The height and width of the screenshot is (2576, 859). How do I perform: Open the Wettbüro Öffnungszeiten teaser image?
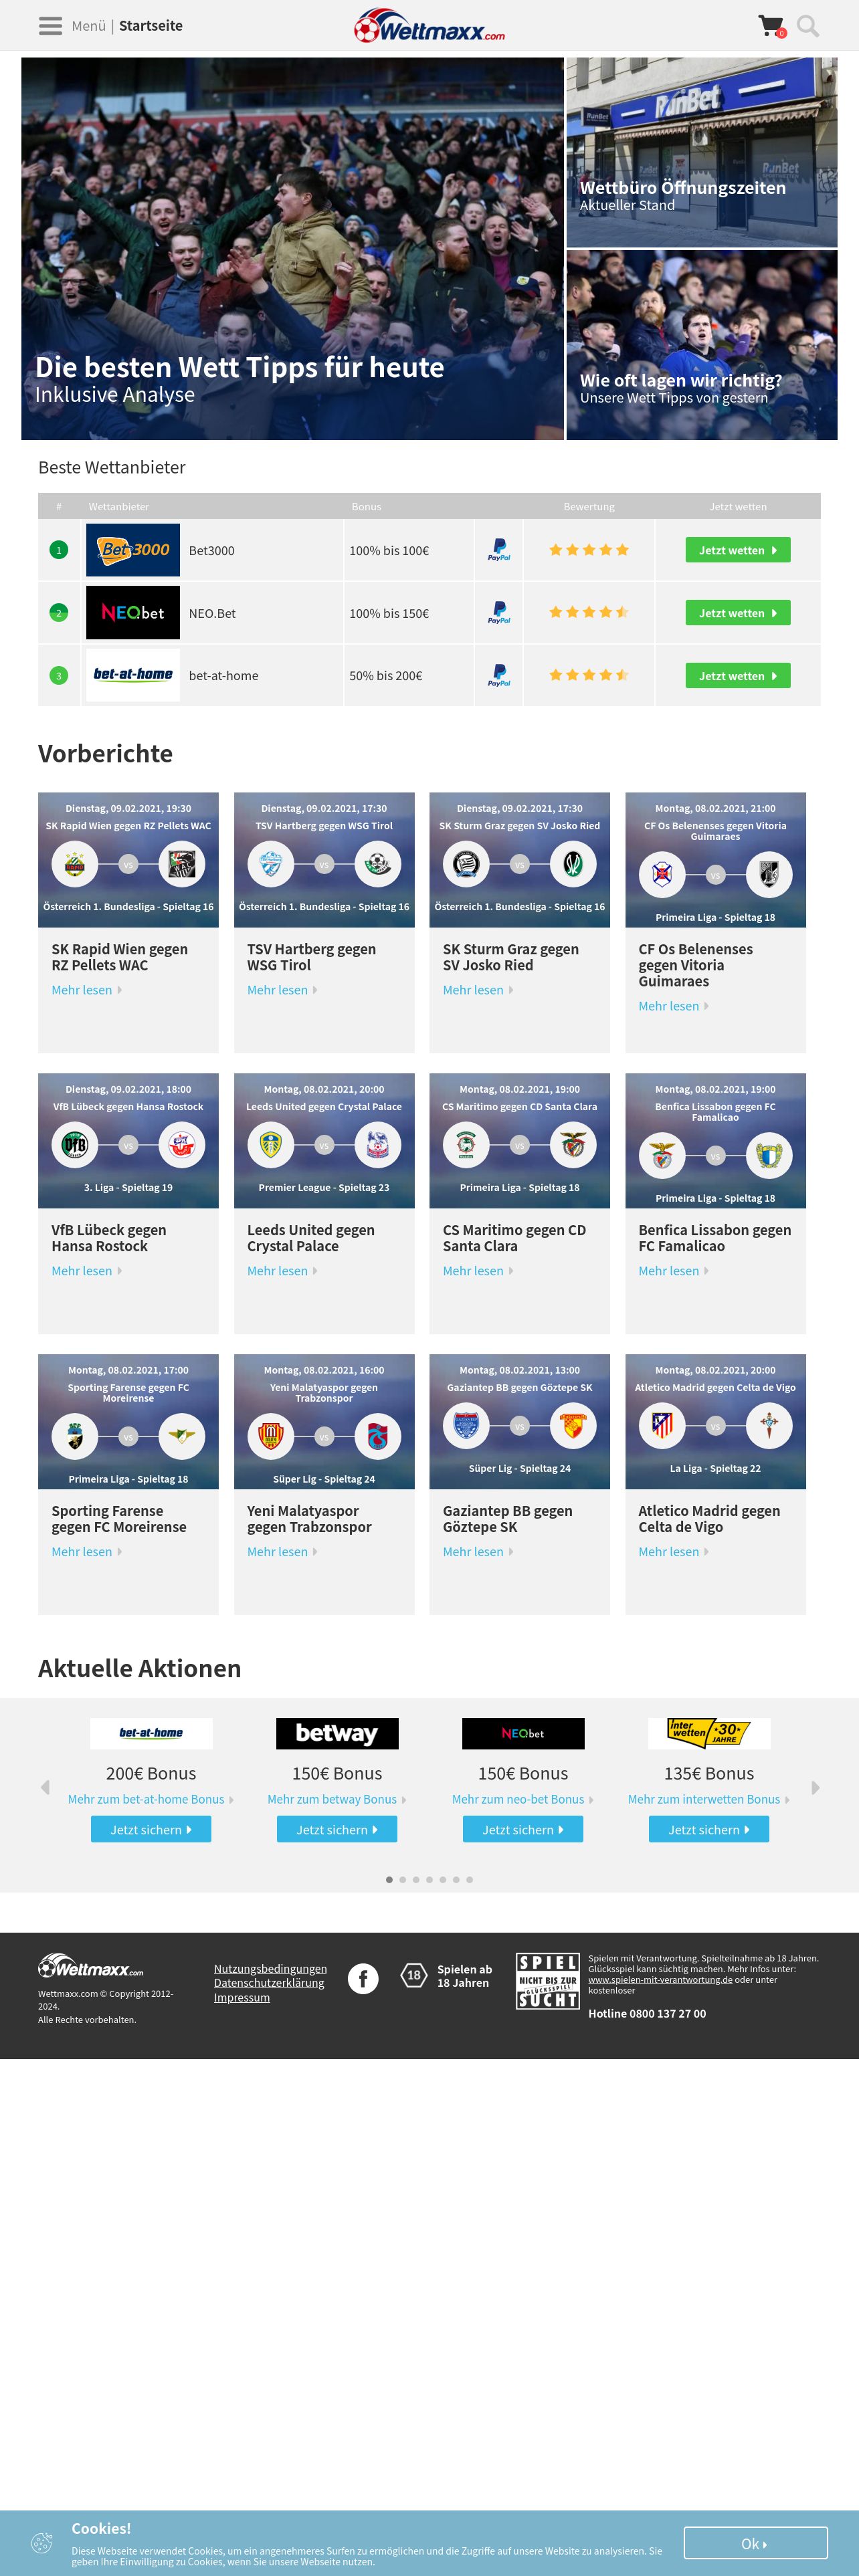click(x=702, y=152)
